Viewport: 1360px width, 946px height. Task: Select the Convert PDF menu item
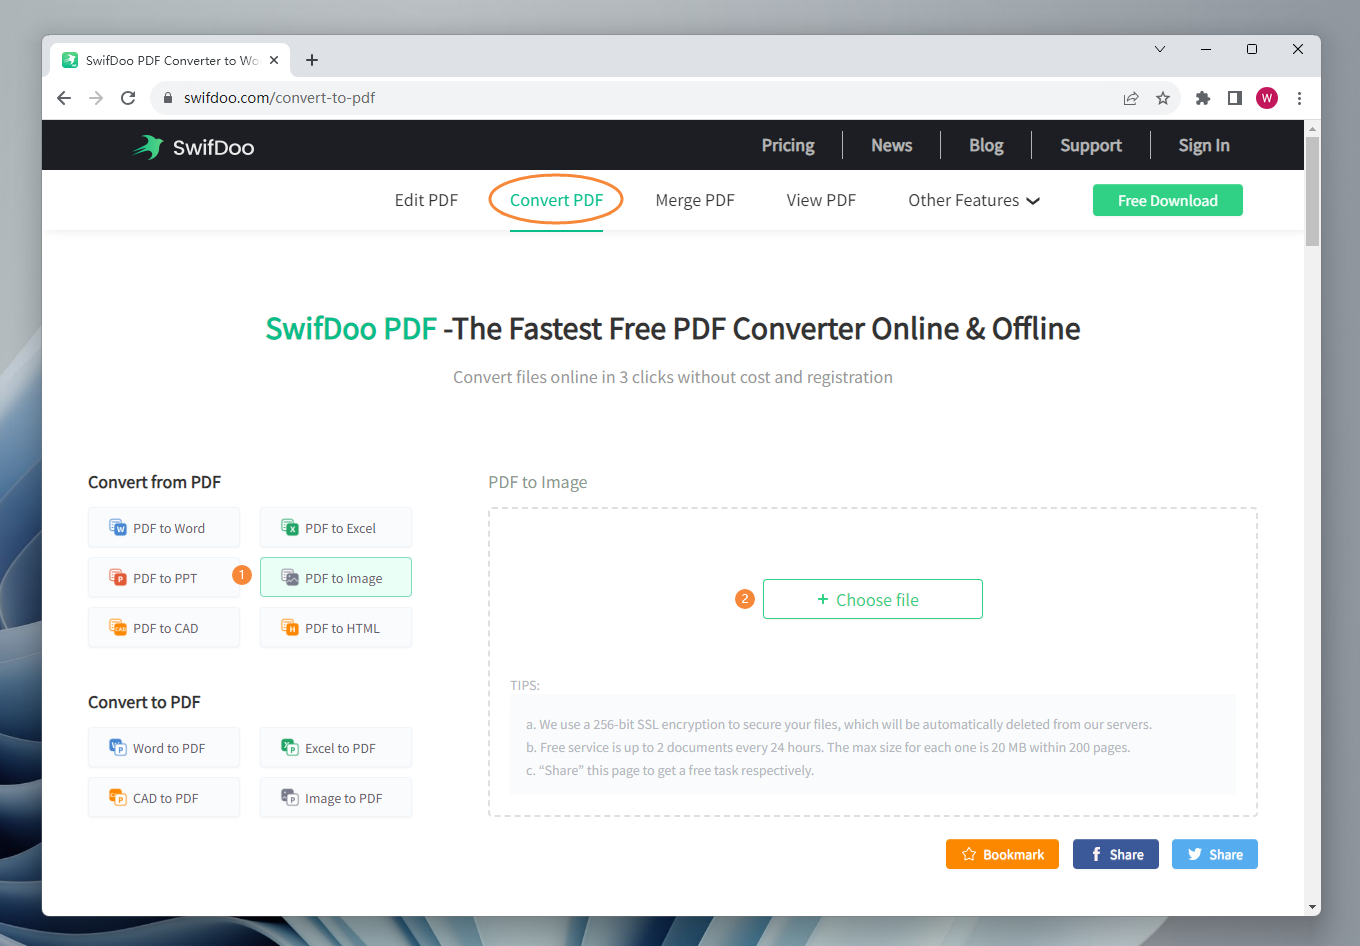(556, 200)
